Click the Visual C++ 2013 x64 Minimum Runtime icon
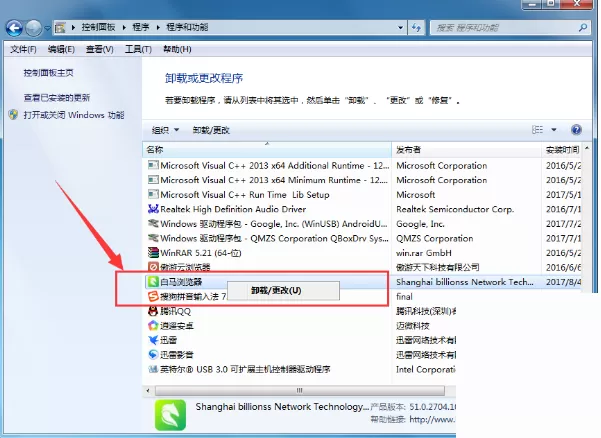This screenshot has width=601, height=438. pyautogui.click(x=153, y=180)
